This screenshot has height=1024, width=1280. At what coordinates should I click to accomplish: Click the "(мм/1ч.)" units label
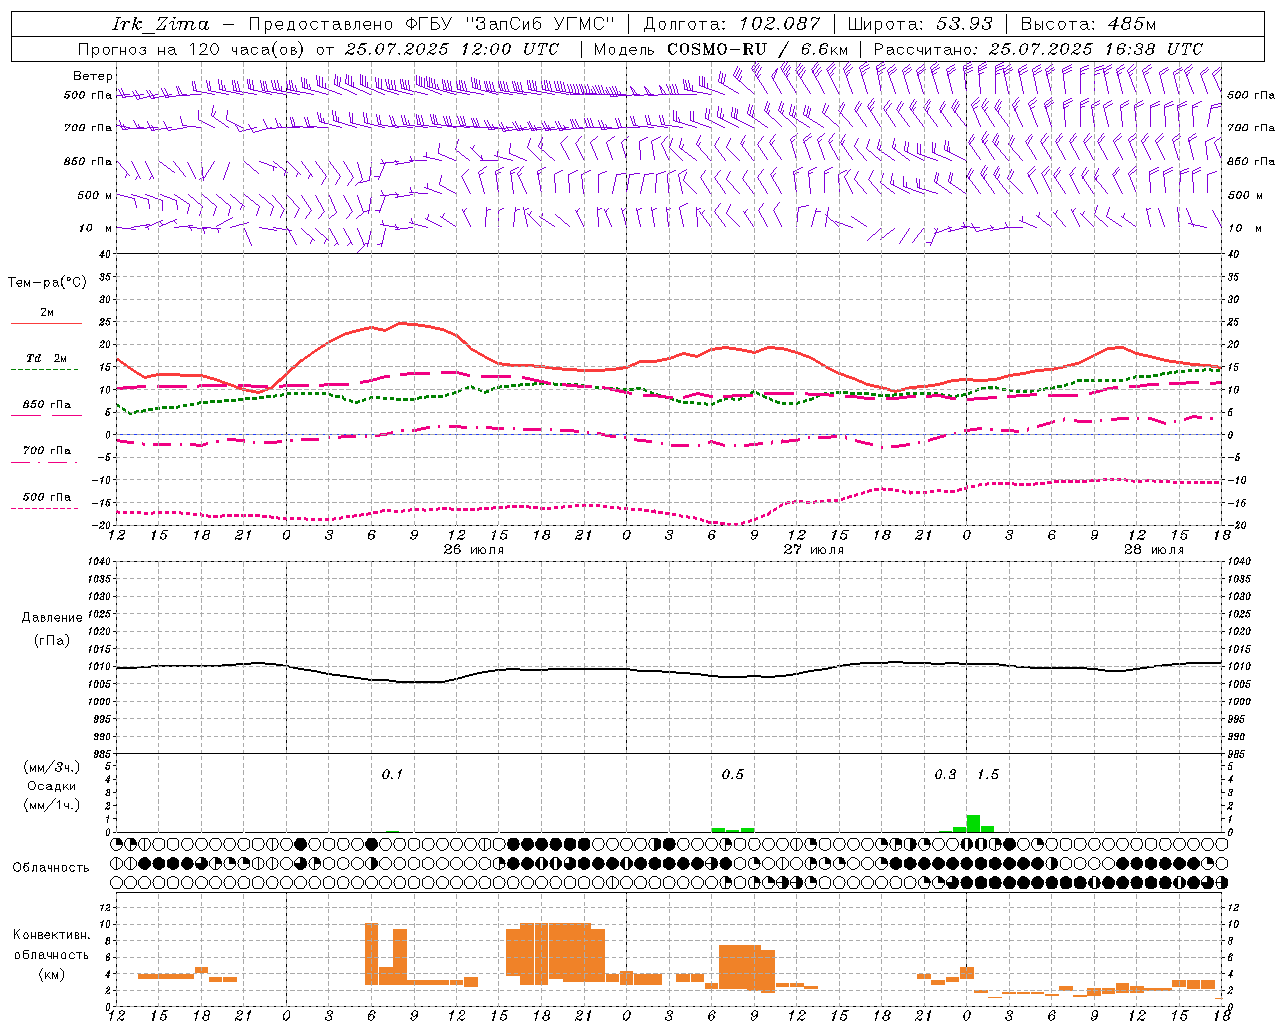click(x=53, y=805)
